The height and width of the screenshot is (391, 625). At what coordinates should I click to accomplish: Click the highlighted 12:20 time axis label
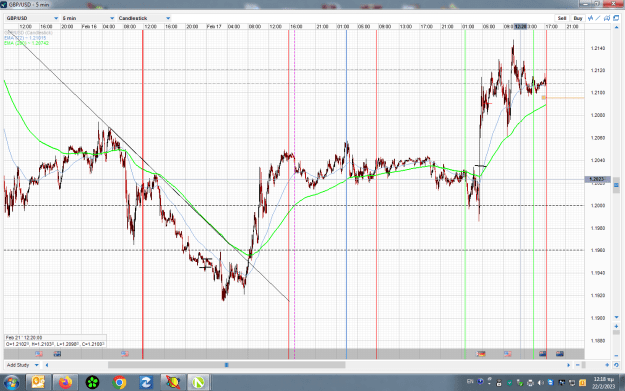521,26
